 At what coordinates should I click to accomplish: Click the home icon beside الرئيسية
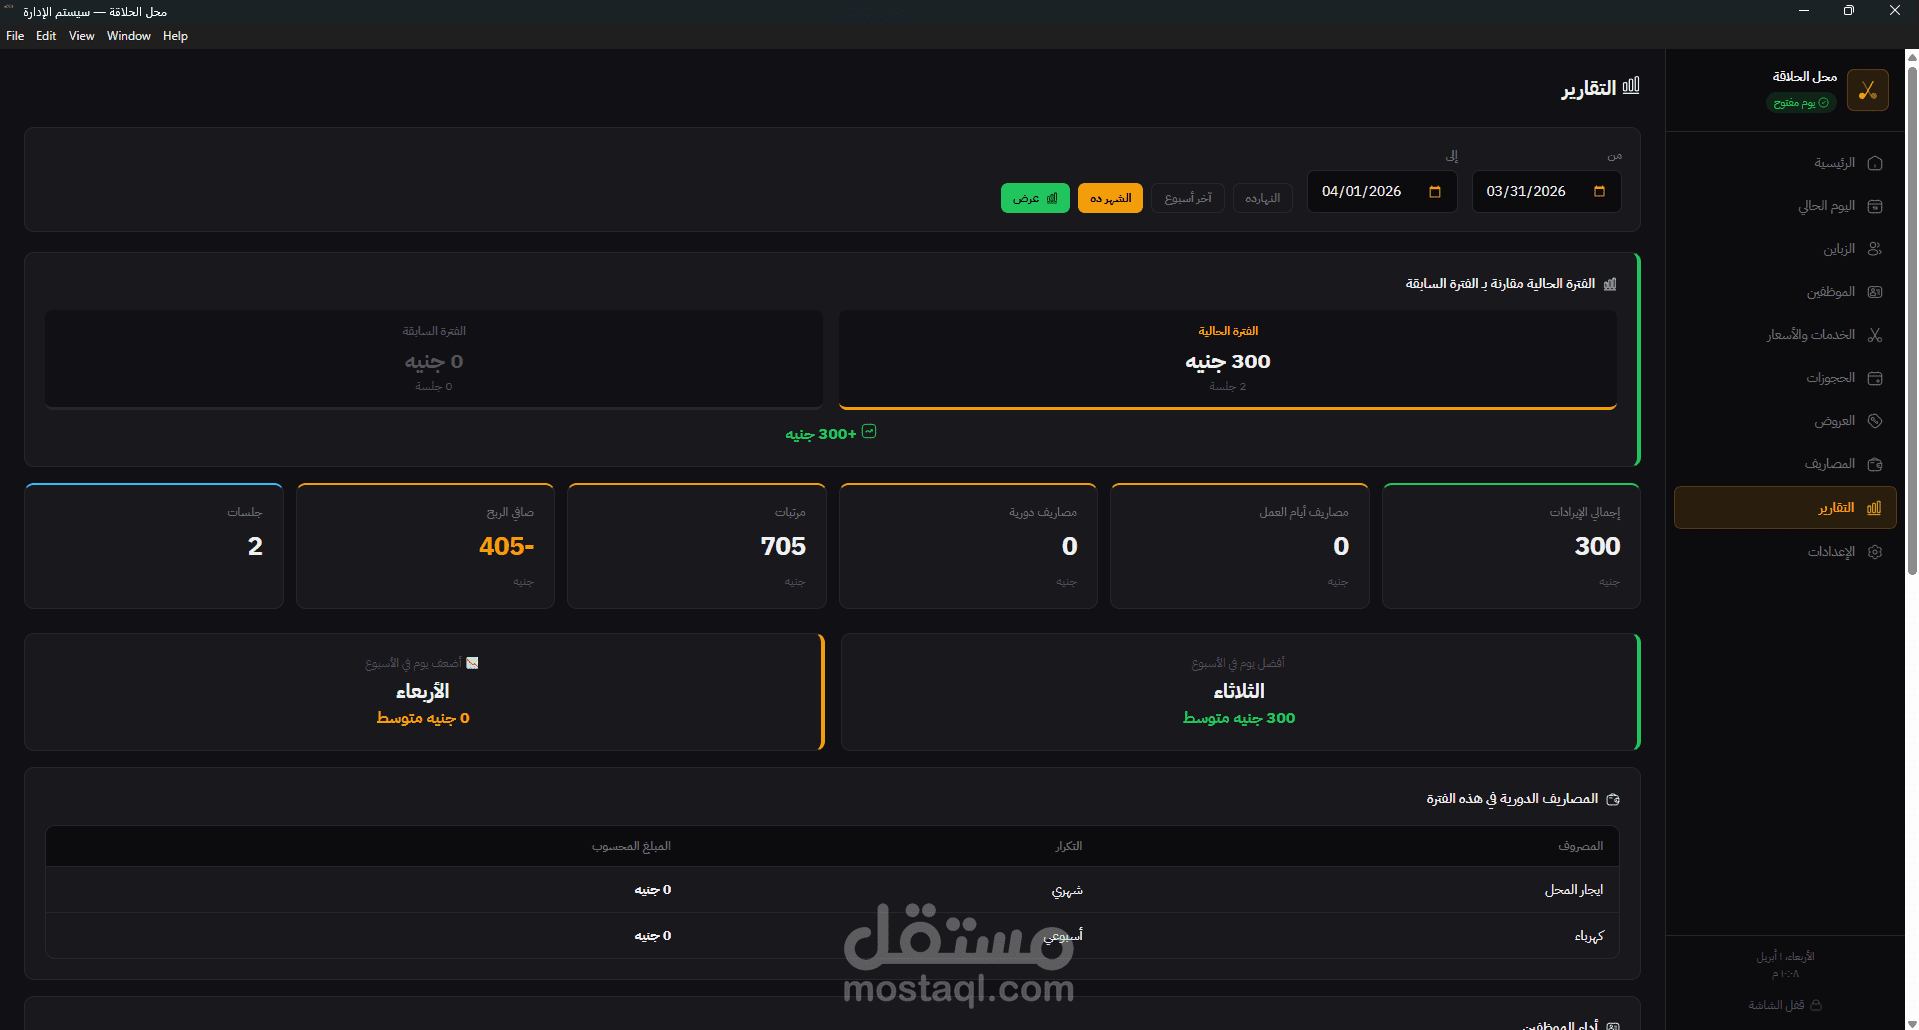pyautogui.click(x=1875, y=163)
